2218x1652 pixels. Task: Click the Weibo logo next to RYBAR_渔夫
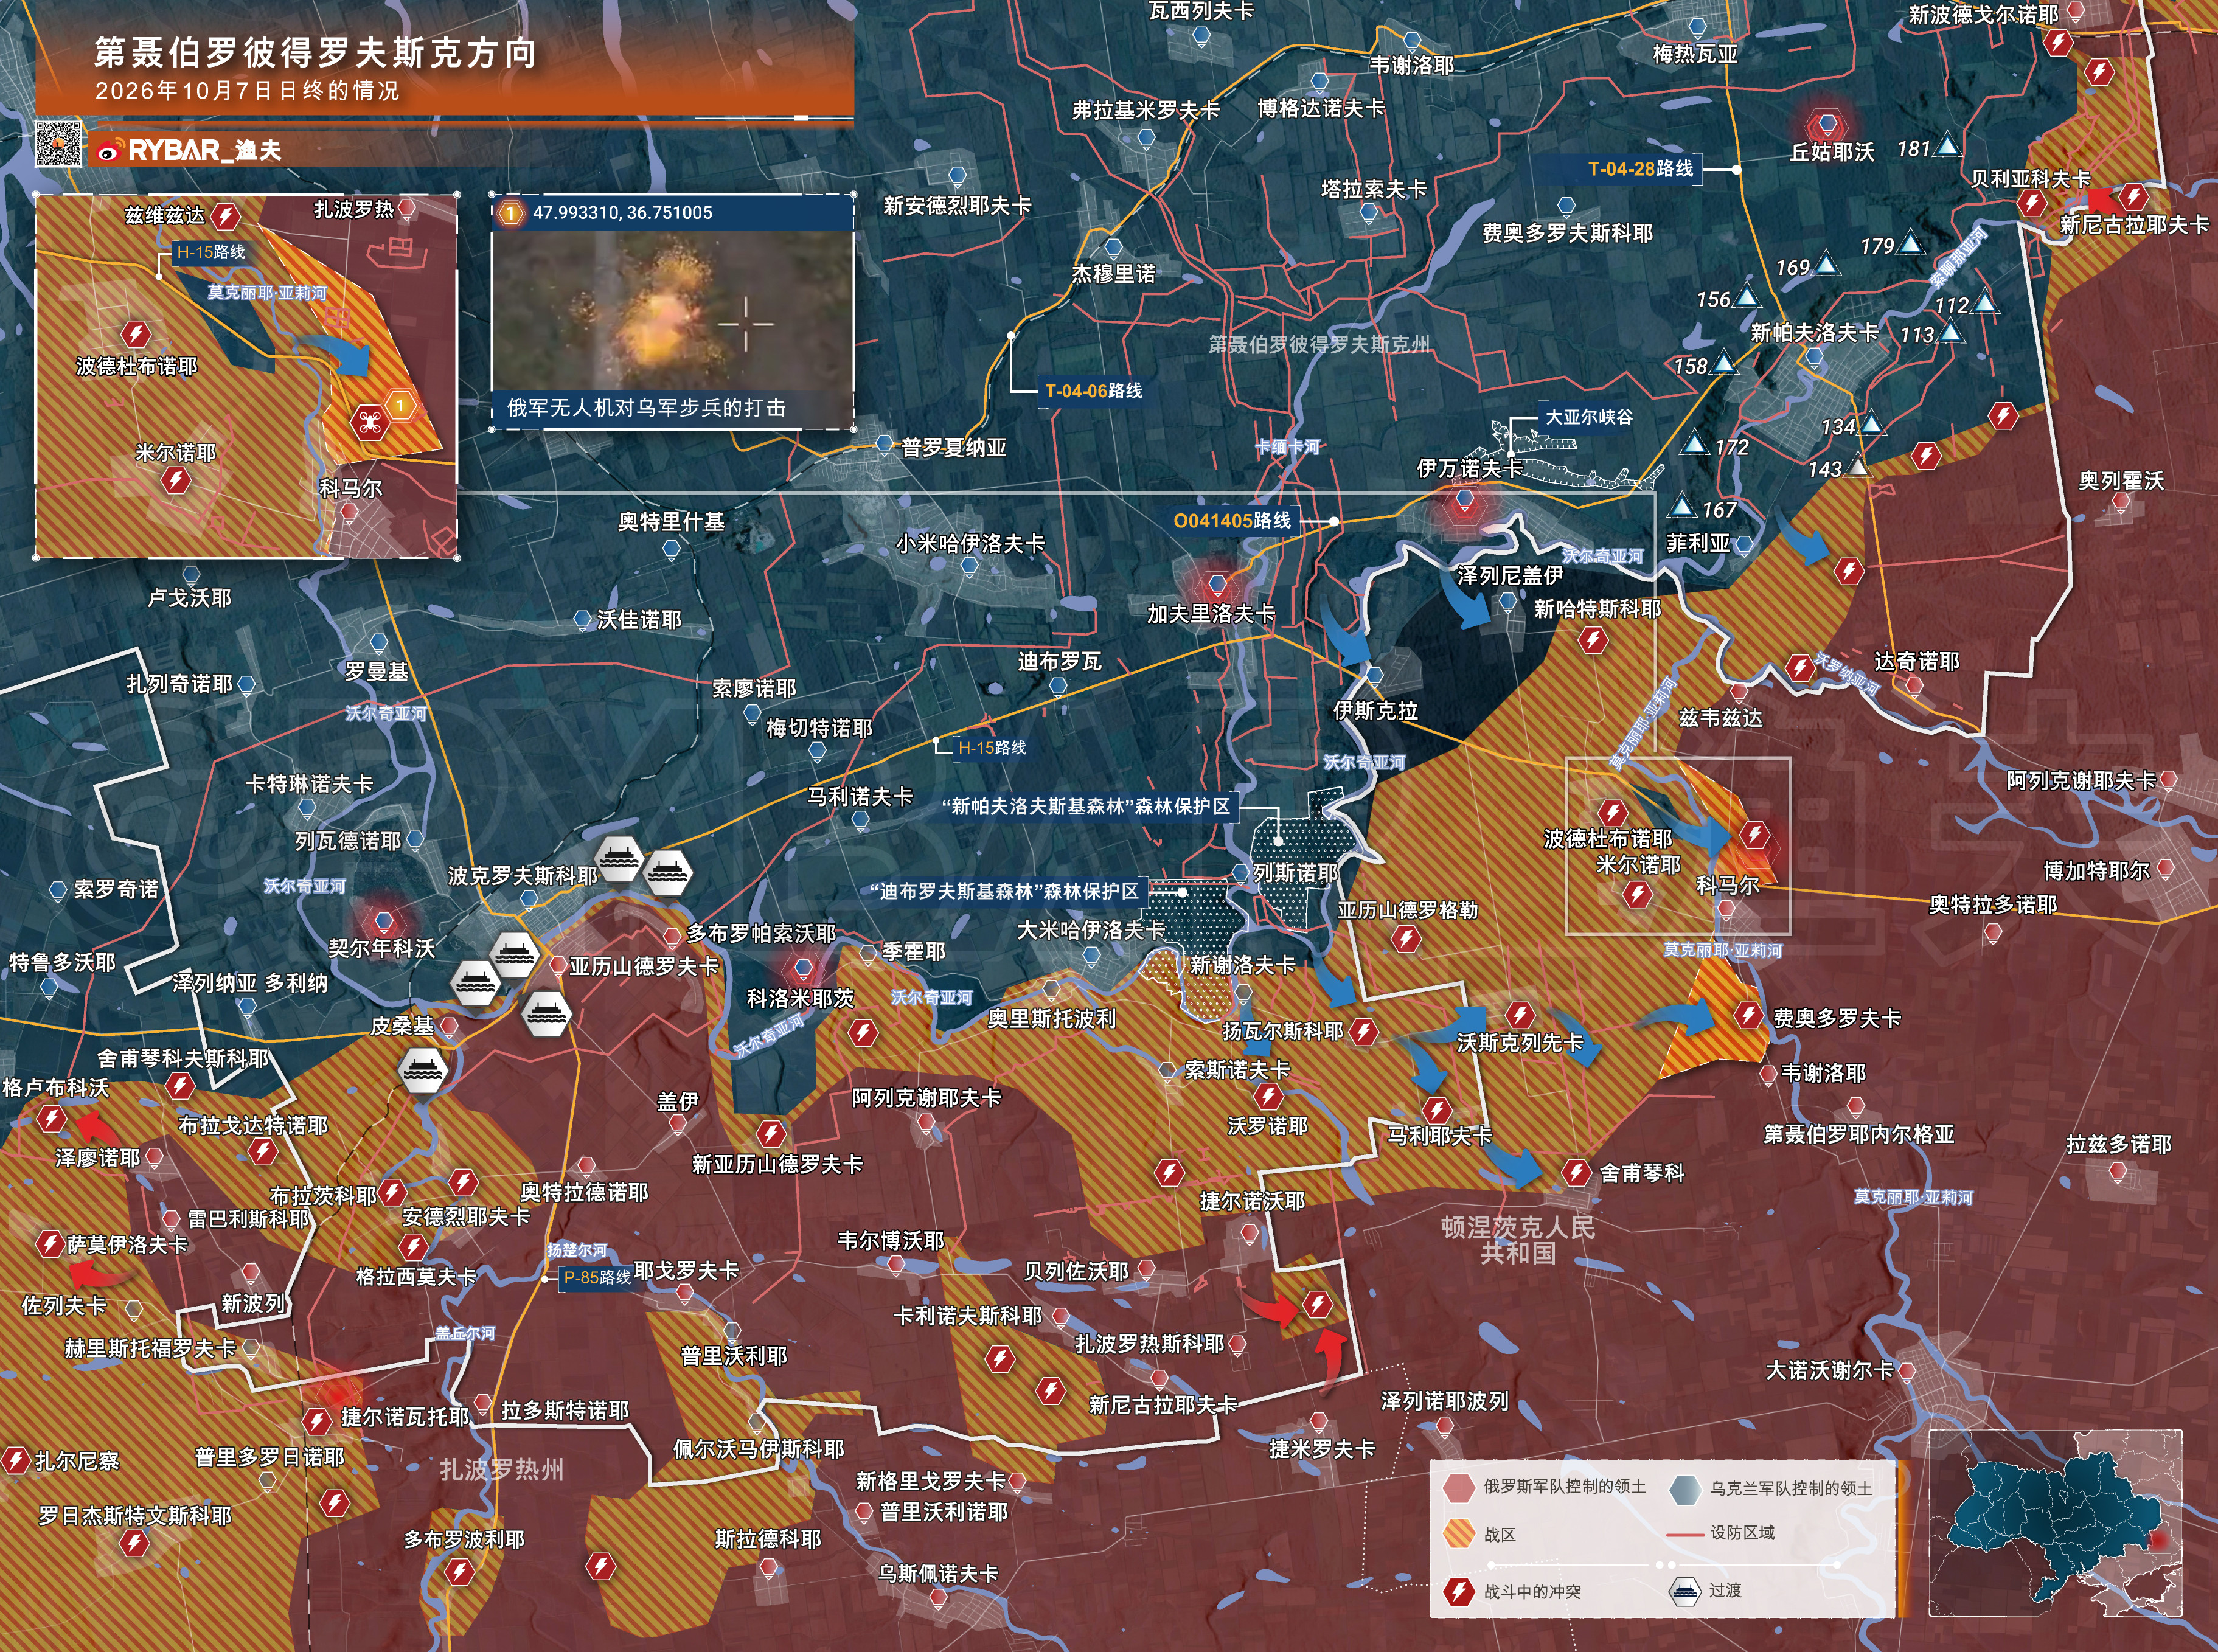pyautogui.click(x=109, y=152)
